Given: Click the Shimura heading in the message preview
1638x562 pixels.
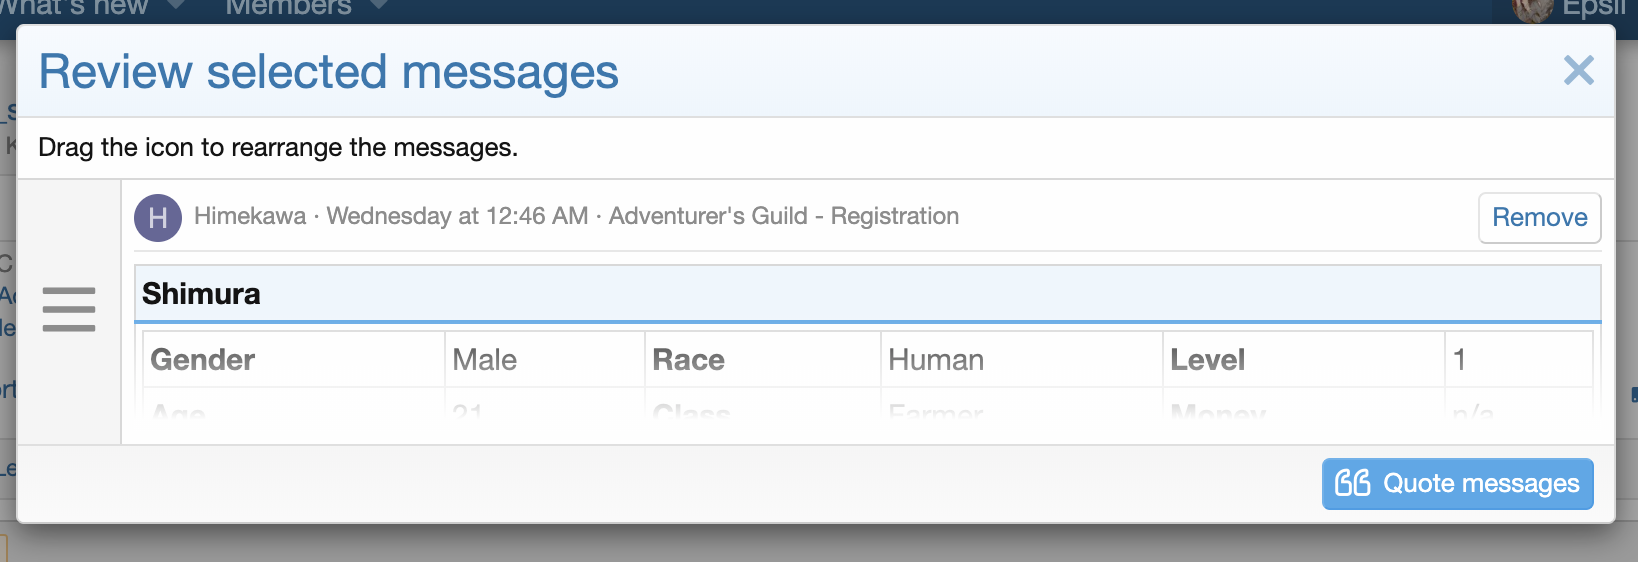Looking at the screenshot, I should 201,294.
